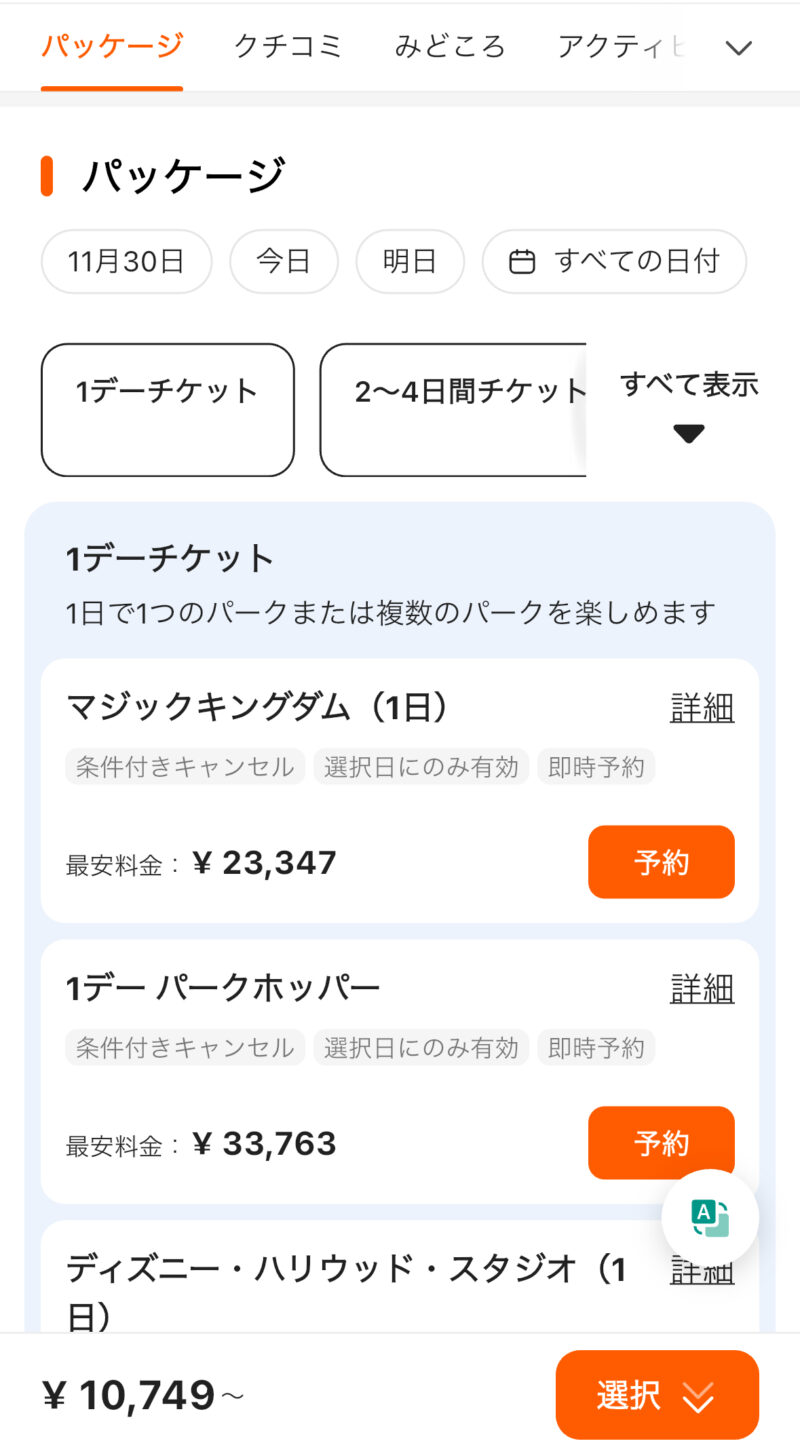800x1456 pixels.
Task: View 詳細 for マジックキングダム ticket
Action: click(702, 708)
